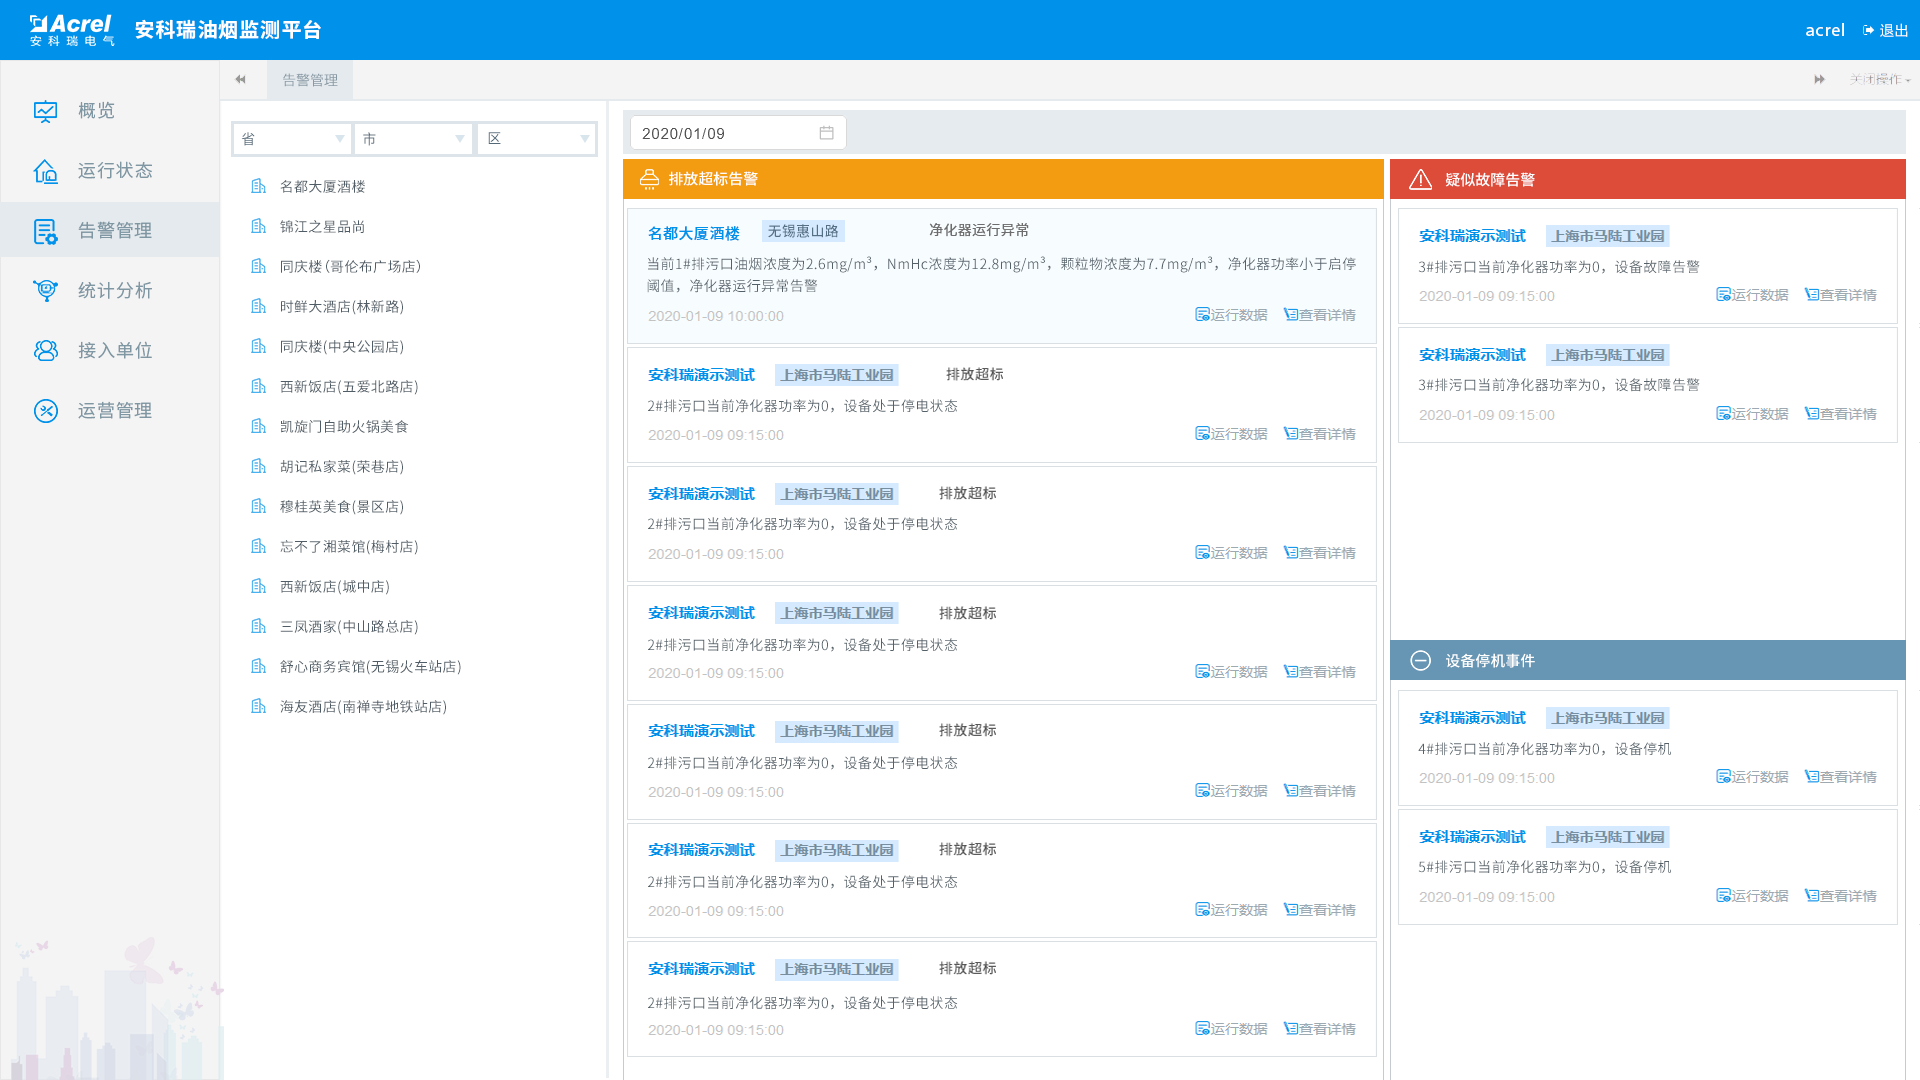The height and width of the screenshot is (1080, 1920).
Task: Click the Overview (概览) monitor icon
Action: click(x=45, y=111)
